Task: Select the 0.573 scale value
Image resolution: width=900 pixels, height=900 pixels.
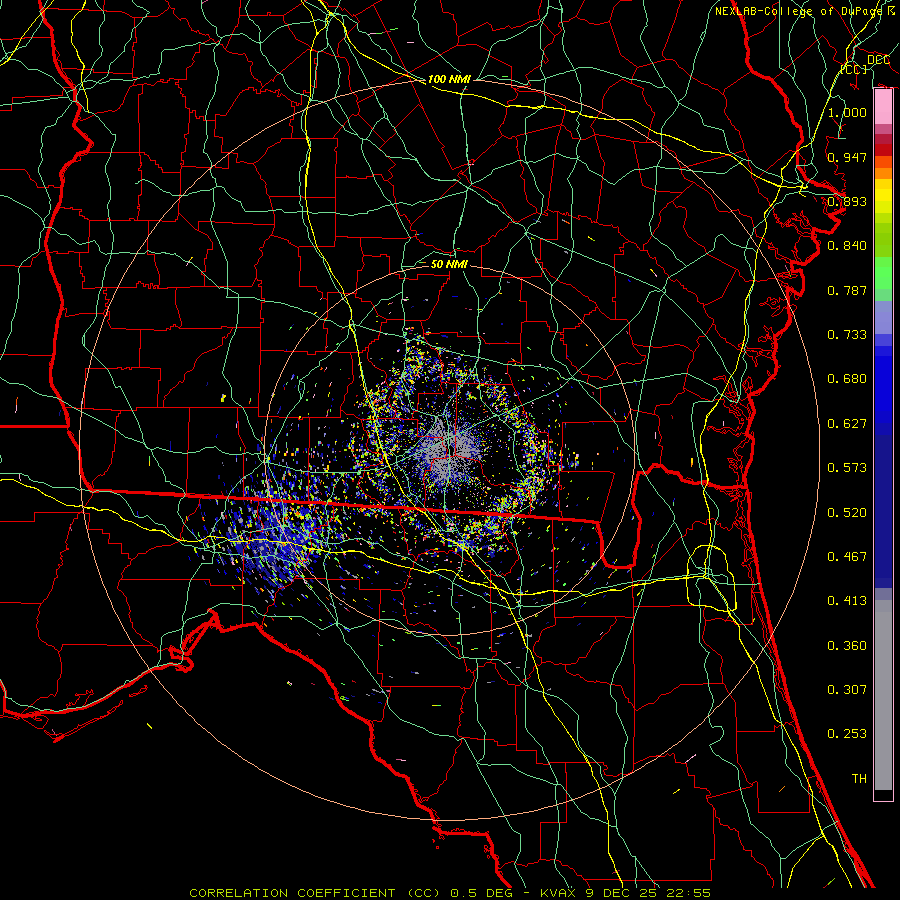Action: (x=847, y=468)
